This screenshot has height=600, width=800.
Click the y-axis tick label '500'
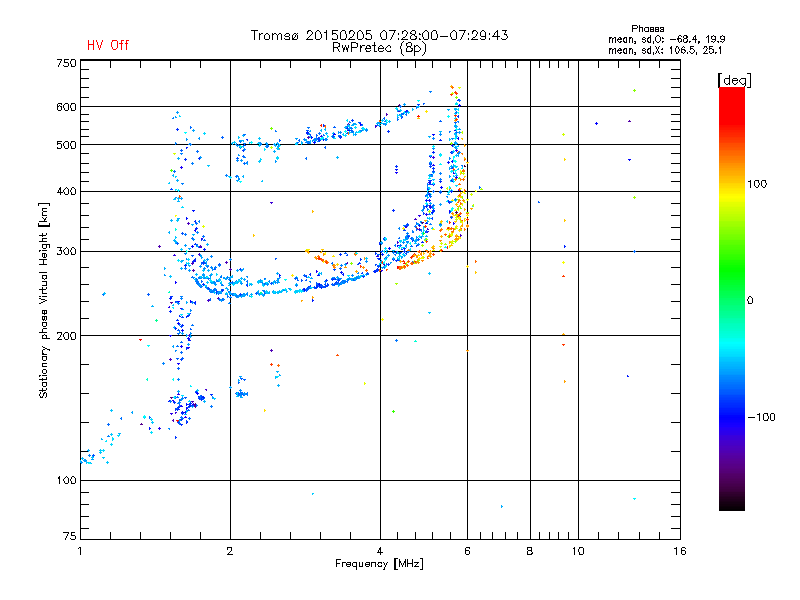(x=66, y=145)
